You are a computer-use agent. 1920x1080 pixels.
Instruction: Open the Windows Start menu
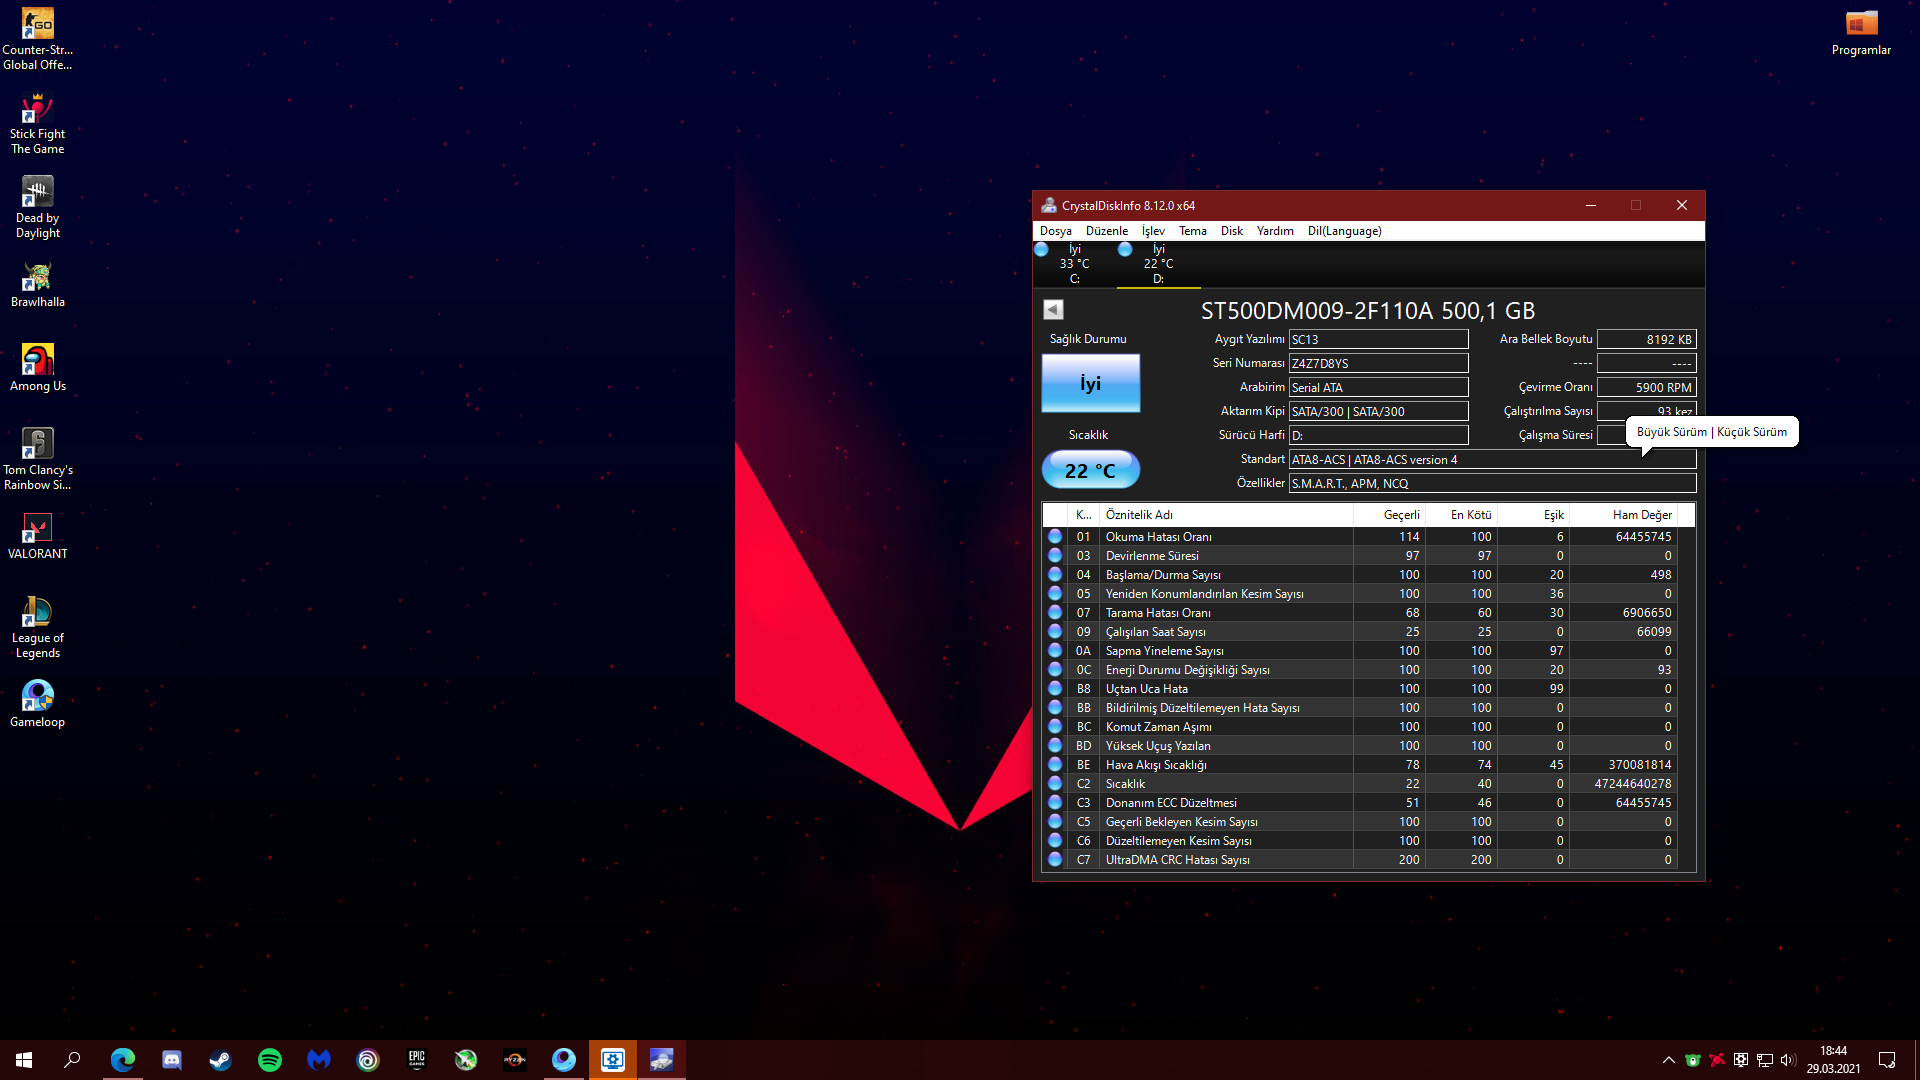(24, 1060)
